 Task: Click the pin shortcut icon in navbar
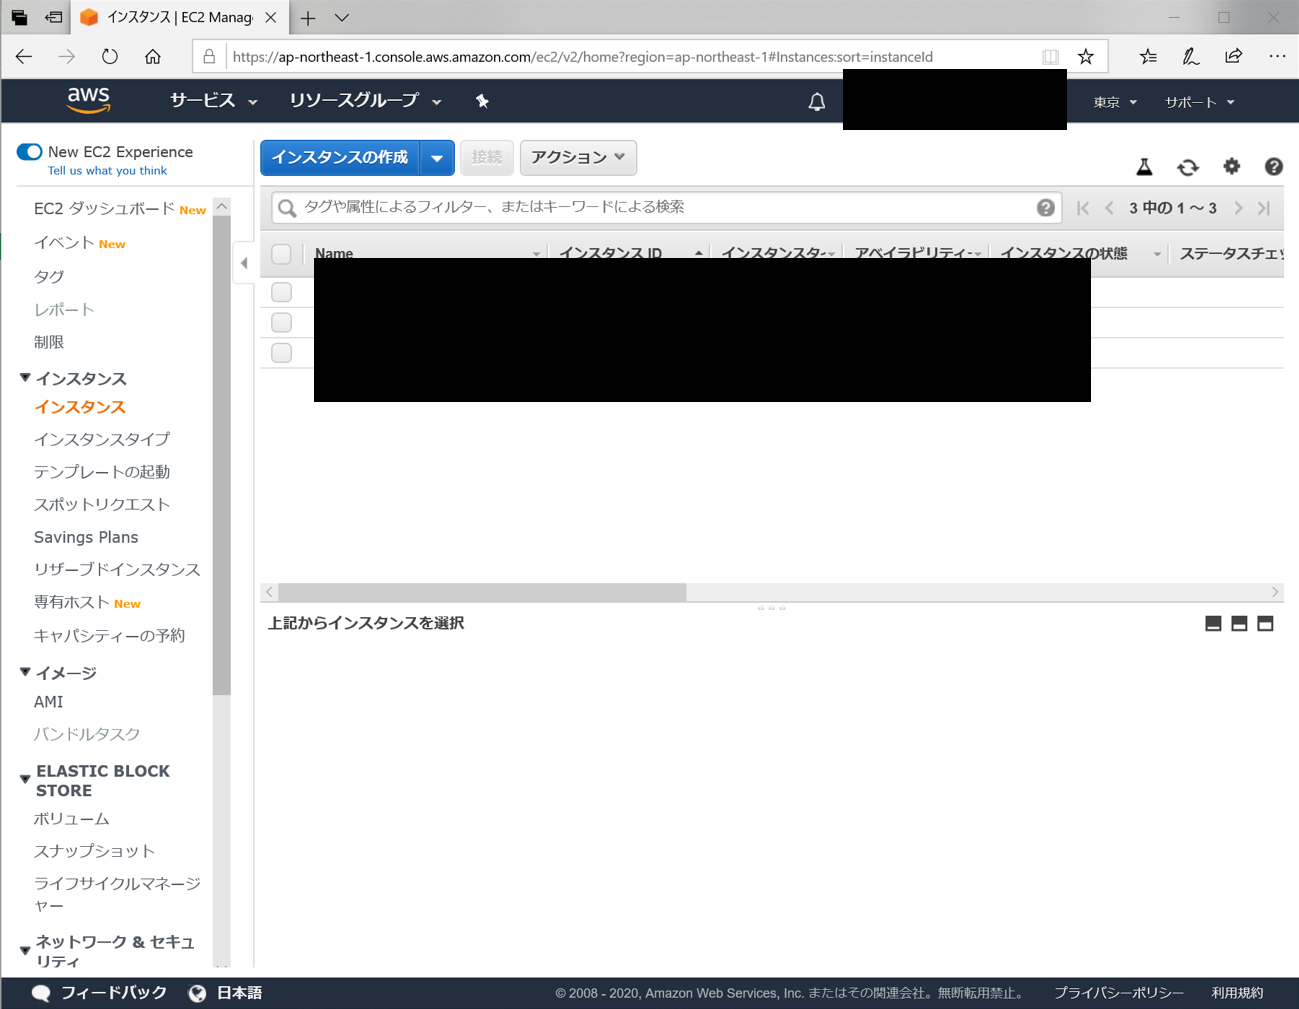(x=482, y=101)
